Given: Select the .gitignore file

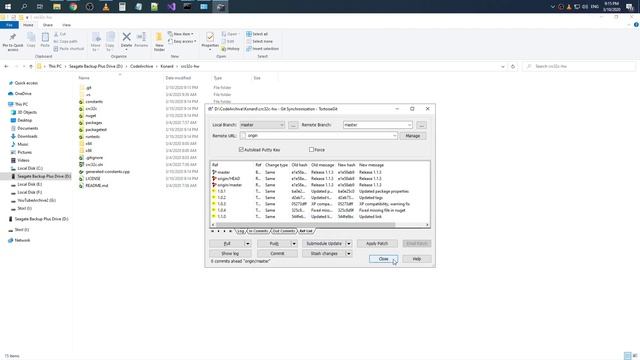Looking at the screenshot, I should (x=94, y=158).
